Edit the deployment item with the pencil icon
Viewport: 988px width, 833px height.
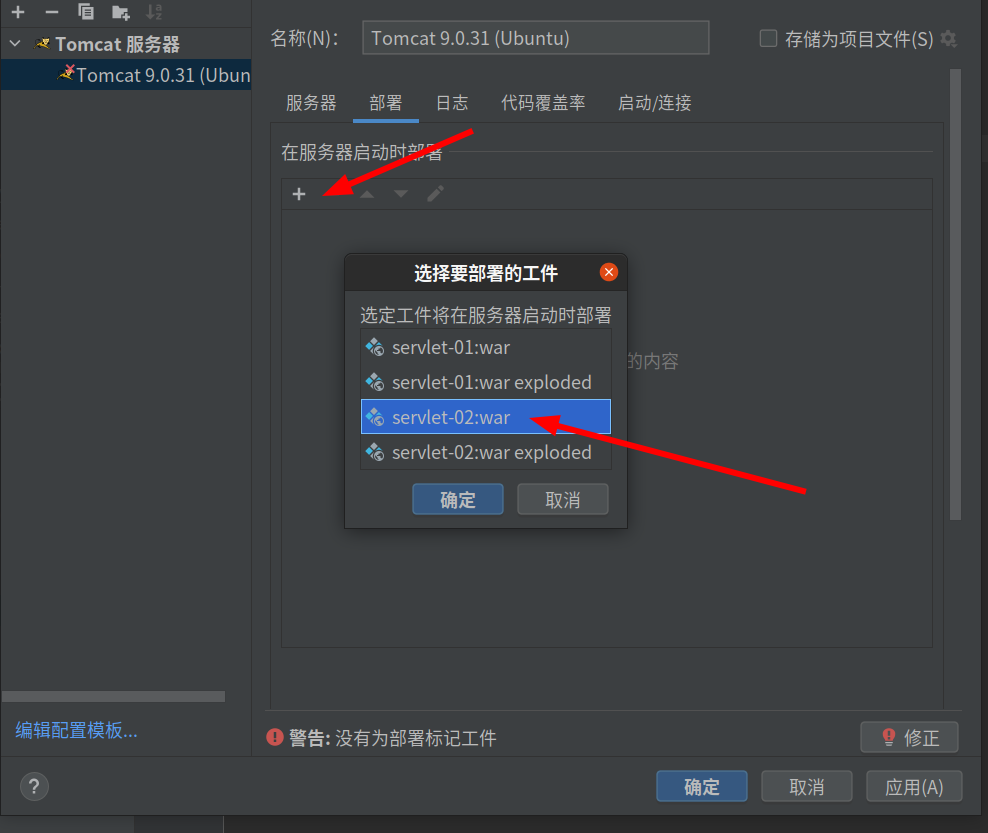click(x=435, y=194)
